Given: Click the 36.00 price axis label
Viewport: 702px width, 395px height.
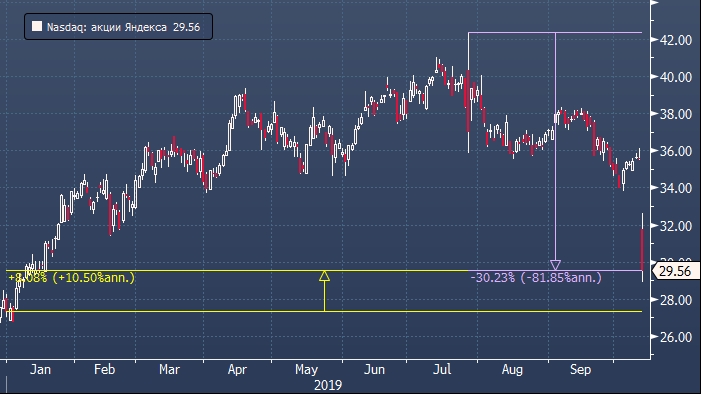Looking at the screenshot, I should click(x=675, y=151).
